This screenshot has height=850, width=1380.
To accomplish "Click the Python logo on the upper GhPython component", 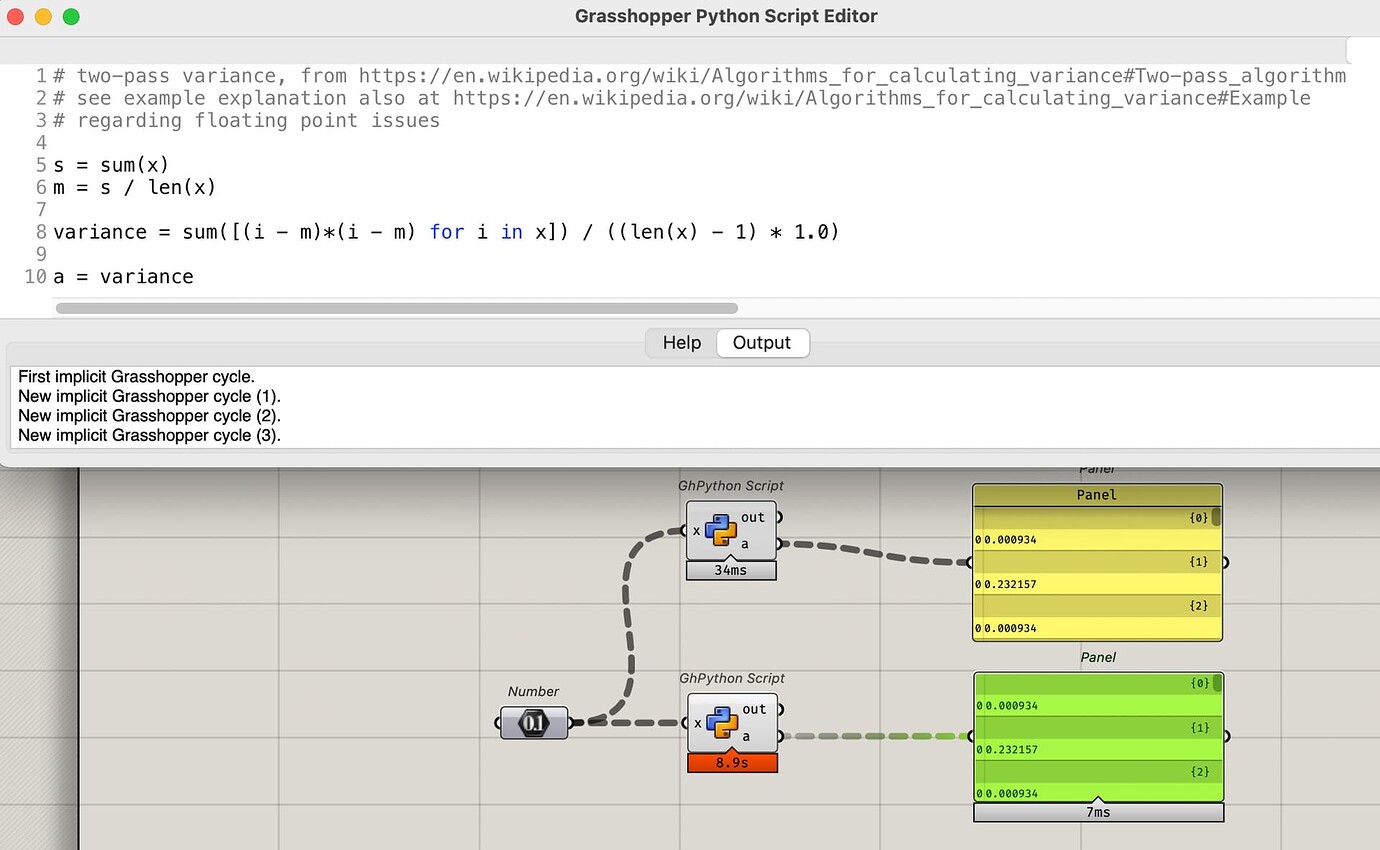I will click(722, 529).
